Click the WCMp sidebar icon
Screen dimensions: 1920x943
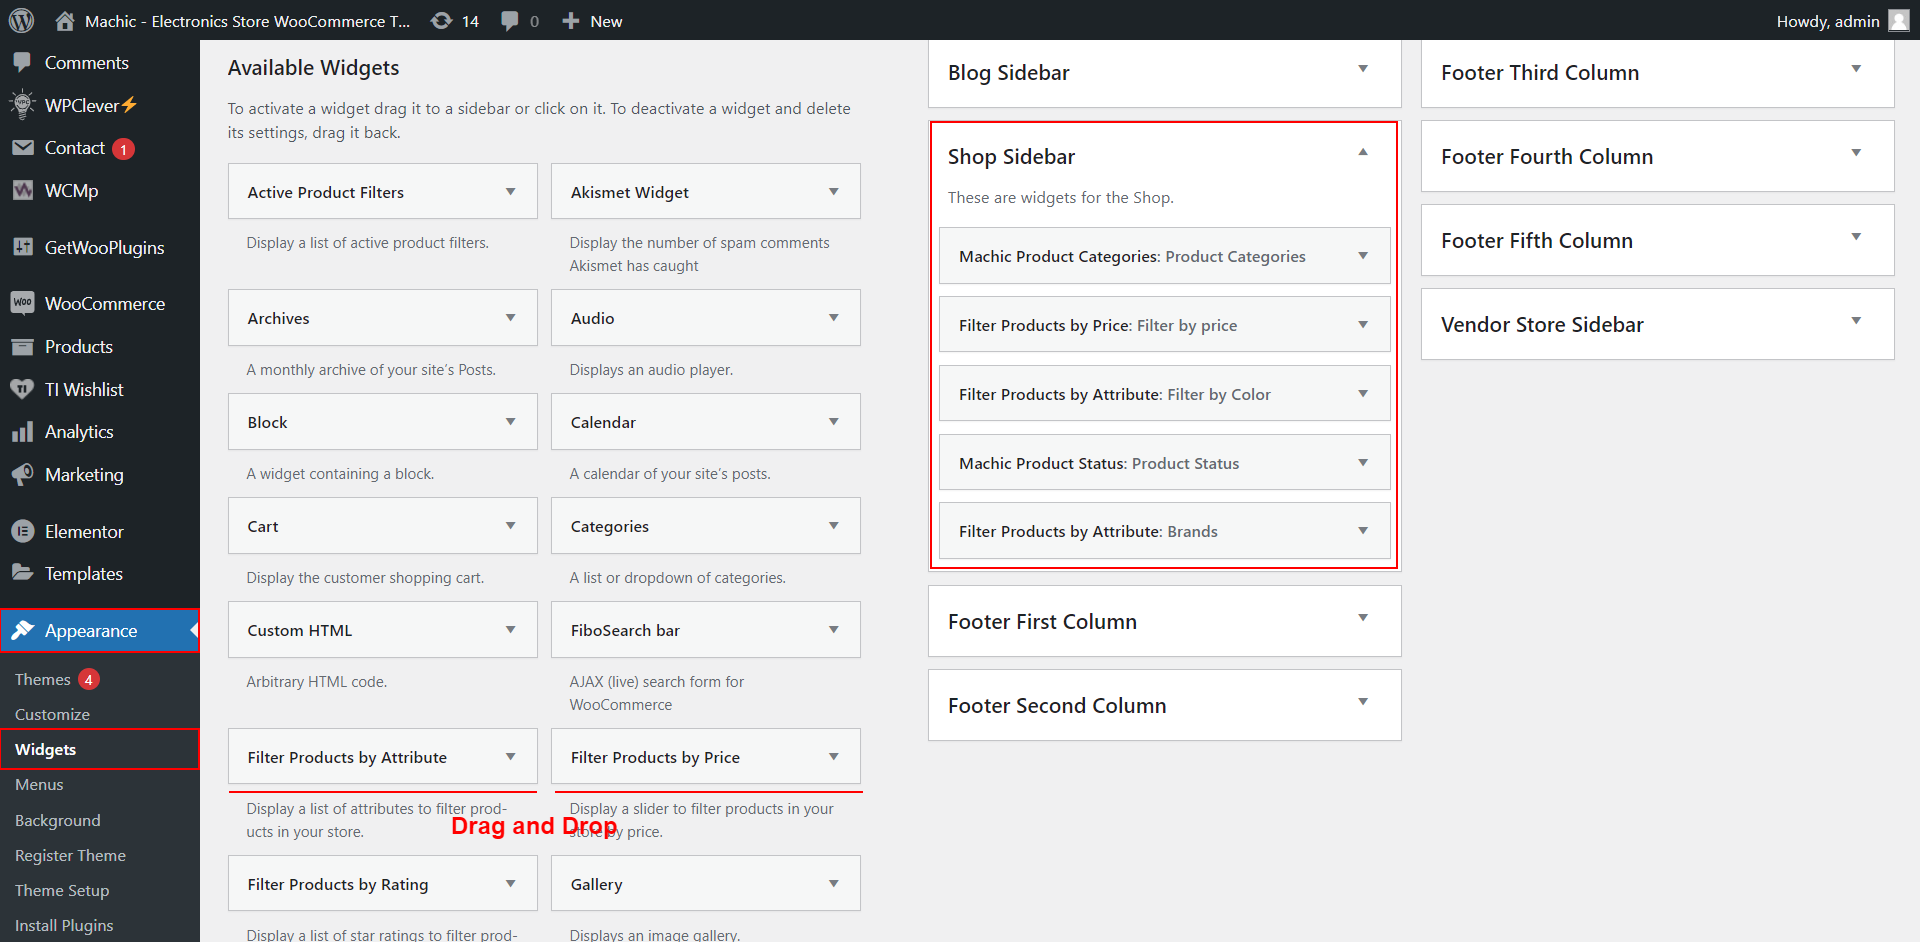click(22, 190)
